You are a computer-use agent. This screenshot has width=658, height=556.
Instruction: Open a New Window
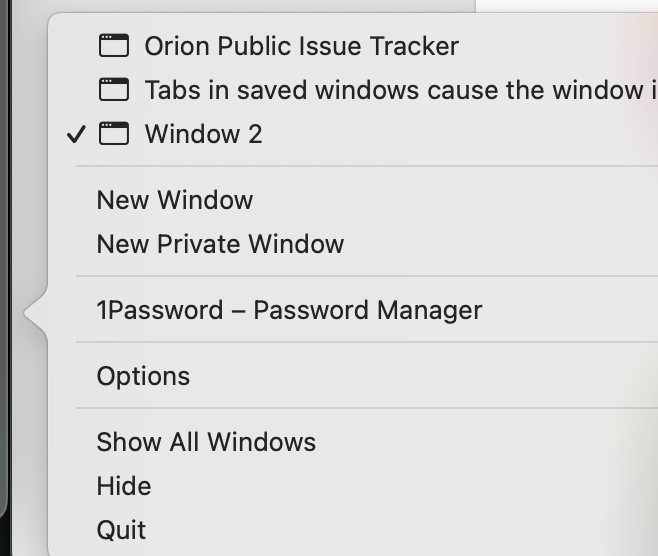tap(175, 200)
